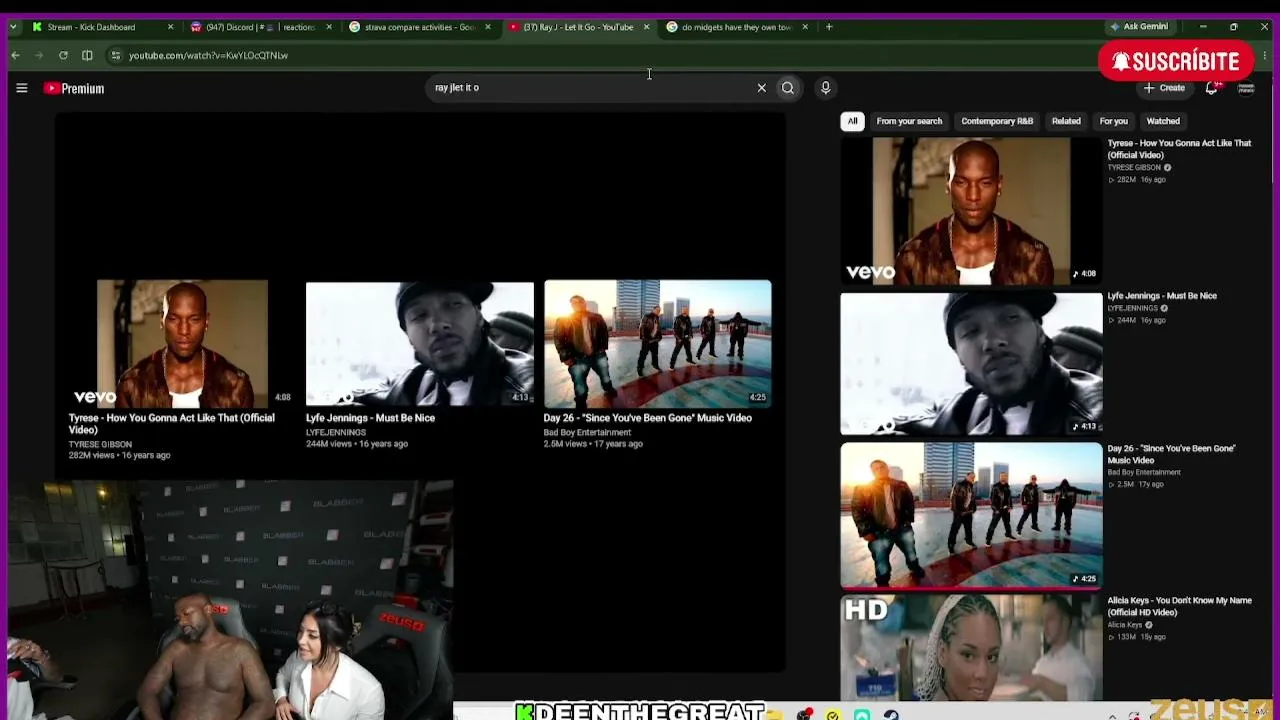Open sidebar Alicia Keys thumbnail
Screen dimensions: 1280x720
[x=971, y=647]
